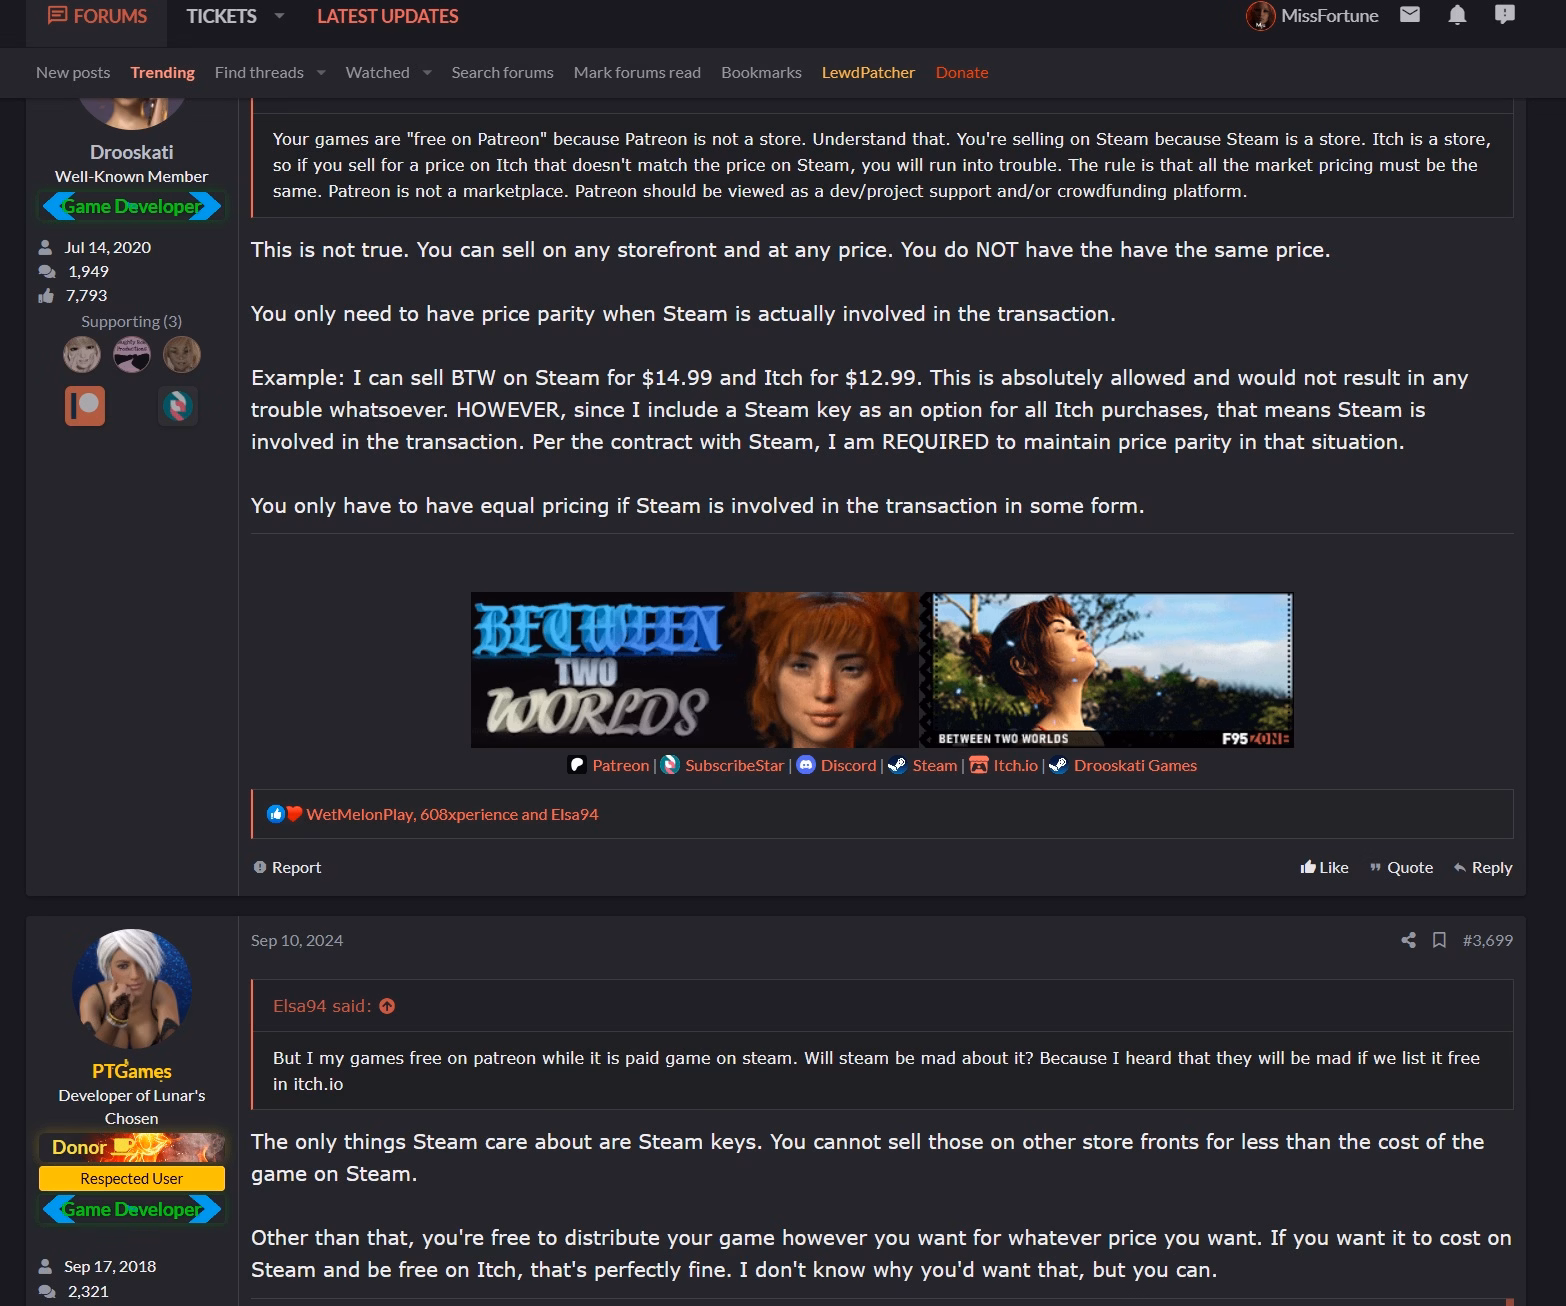This screenshot has width=1566, height=1306.
Task: Click PTGames Game Developer badge
Action: (132, 1209)
